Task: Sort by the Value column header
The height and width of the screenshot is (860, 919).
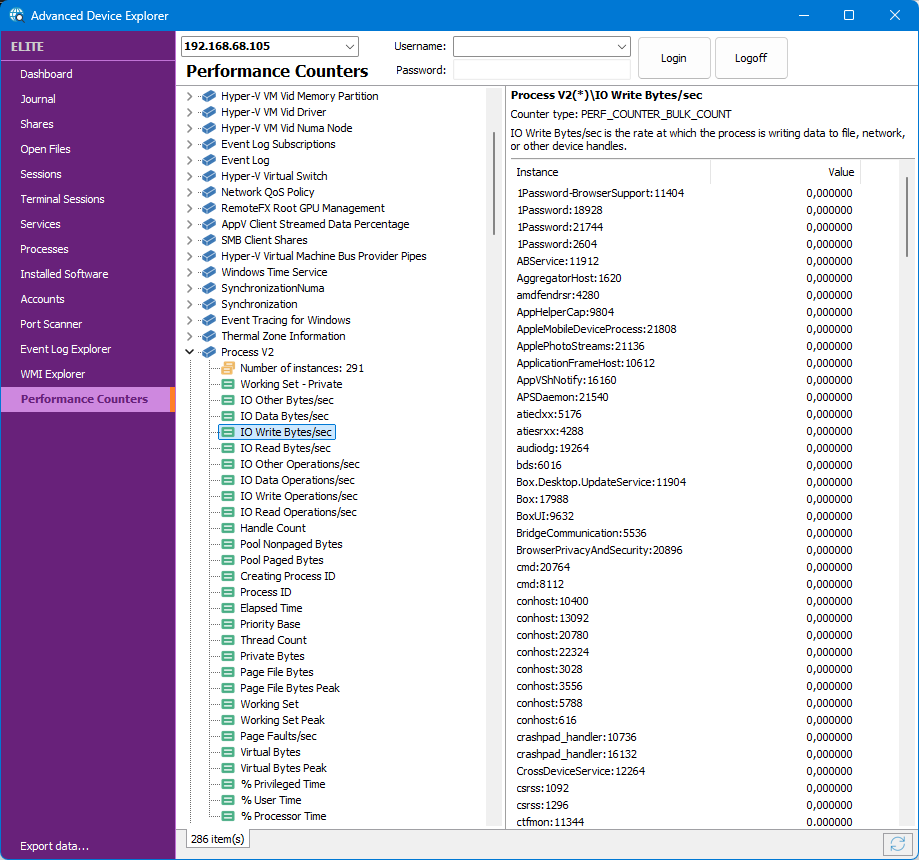Action: 785,172
